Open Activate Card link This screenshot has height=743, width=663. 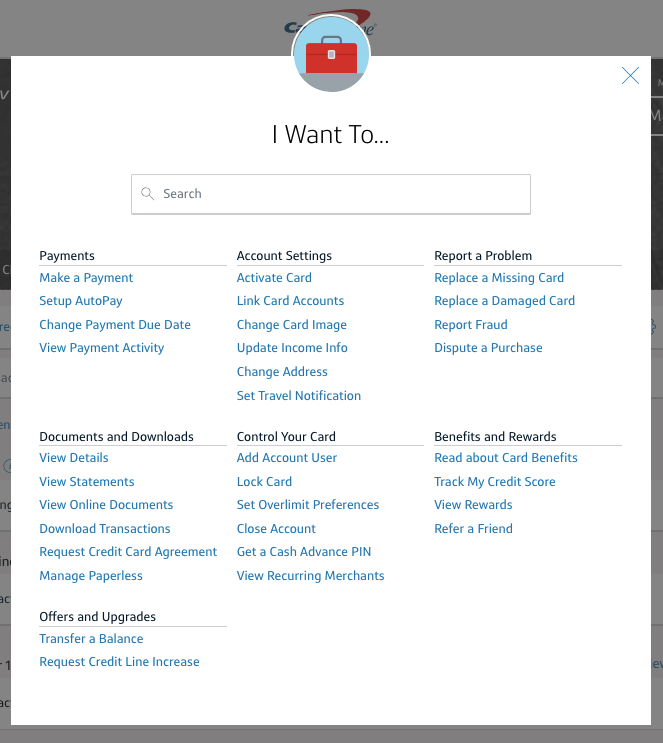point(274,278)
